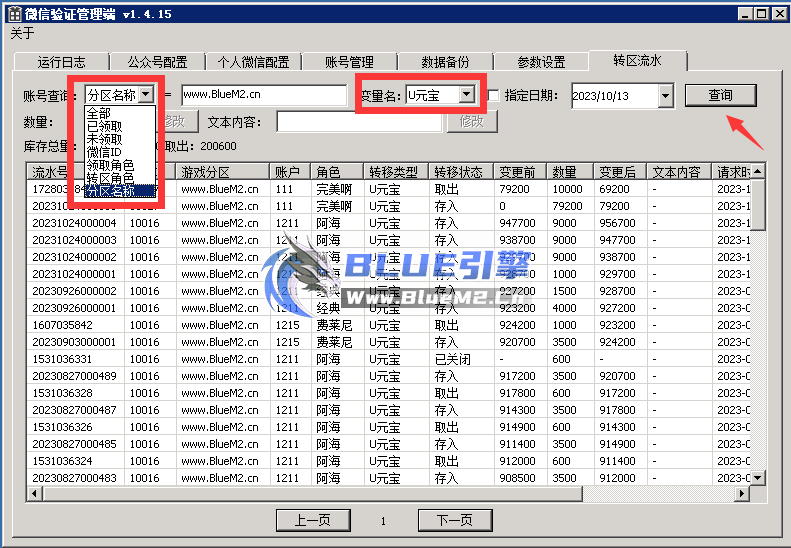Open the 关于 menu
This screenshot has width=791, height=548.
22,33
